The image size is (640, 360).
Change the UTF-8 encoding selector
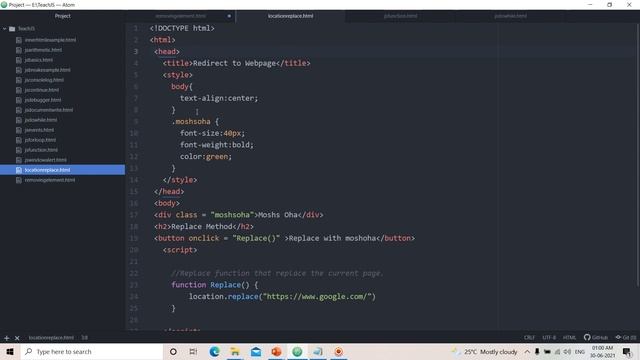pos(549,338)
